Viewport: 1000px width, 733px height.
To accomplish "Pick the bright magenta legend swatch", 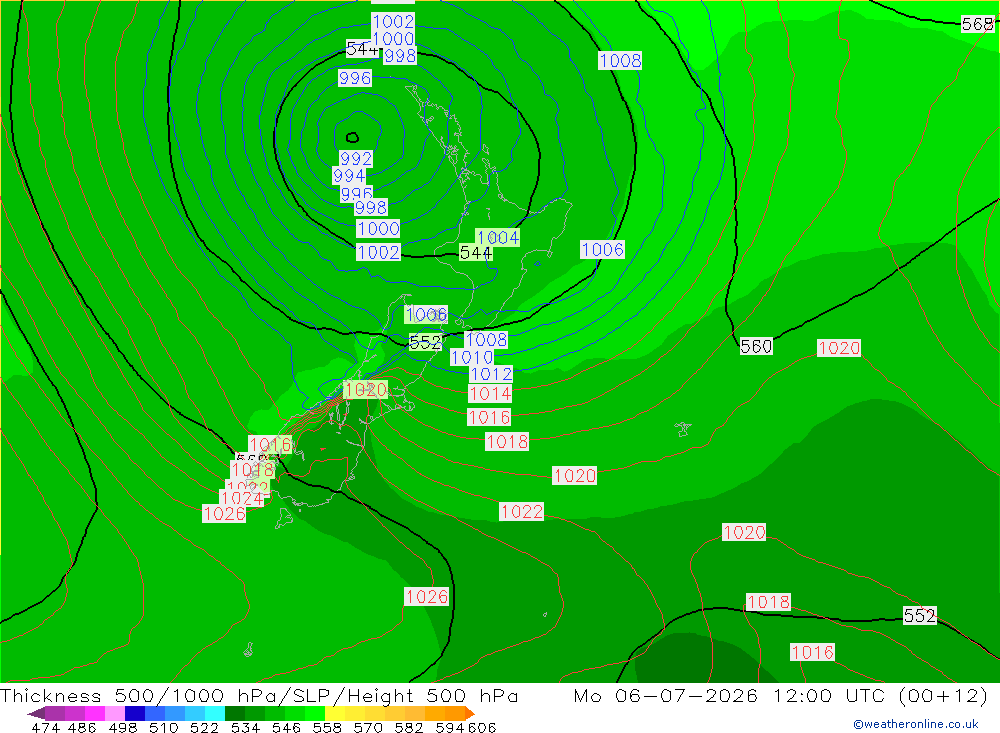I will click(x=95, y=713).
